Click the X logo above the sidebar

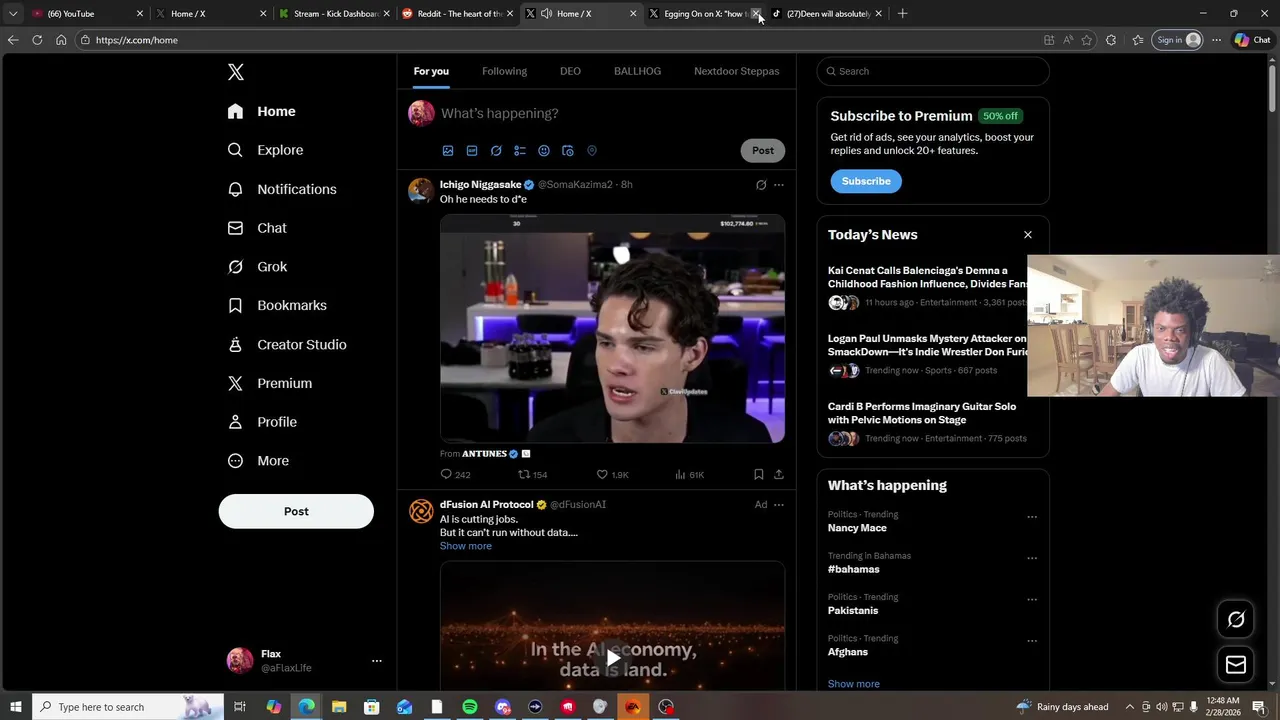pyautogui.click(x=236, y=72)
